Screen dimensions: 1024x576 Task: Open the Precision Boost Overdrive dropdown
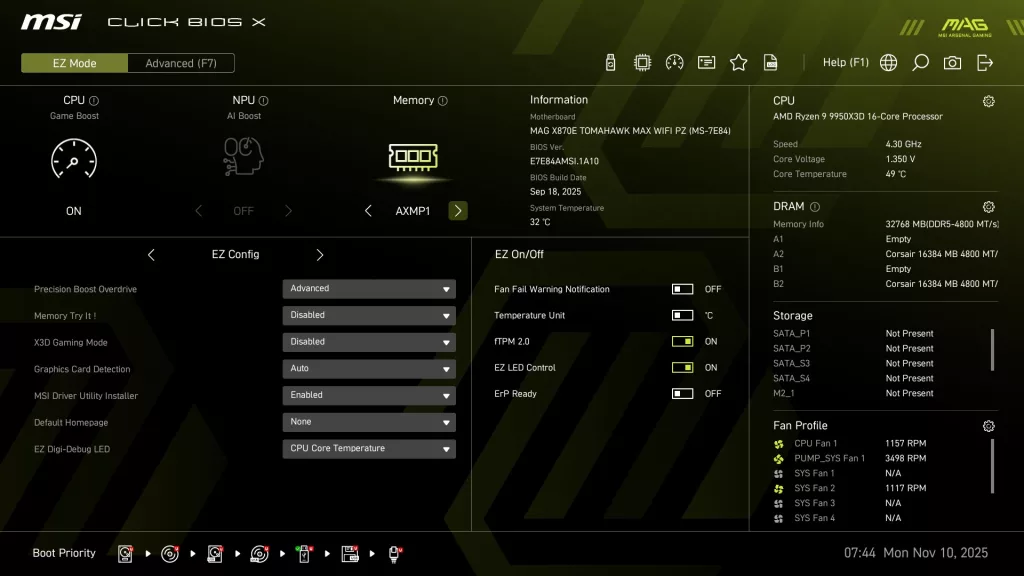[x=368, y=288]
